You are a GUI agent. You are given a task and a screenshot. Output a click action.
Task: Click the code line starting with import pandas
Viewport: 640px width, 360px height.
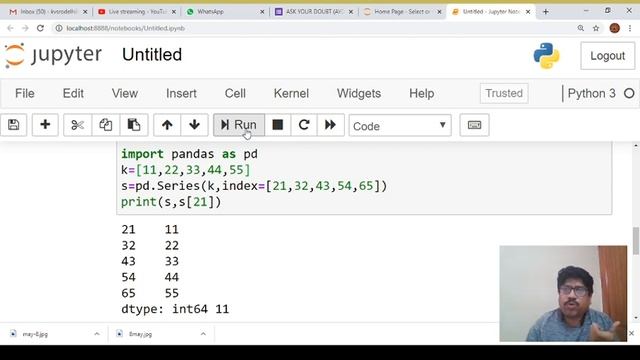(189, 154)
